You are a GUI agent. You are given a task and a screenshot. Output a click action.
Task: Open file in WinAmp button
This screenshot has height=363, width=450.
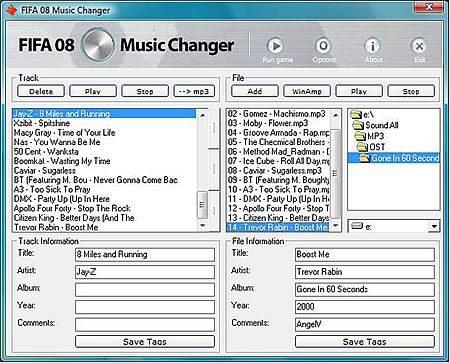pyautogui.click(x=307, y=91)
